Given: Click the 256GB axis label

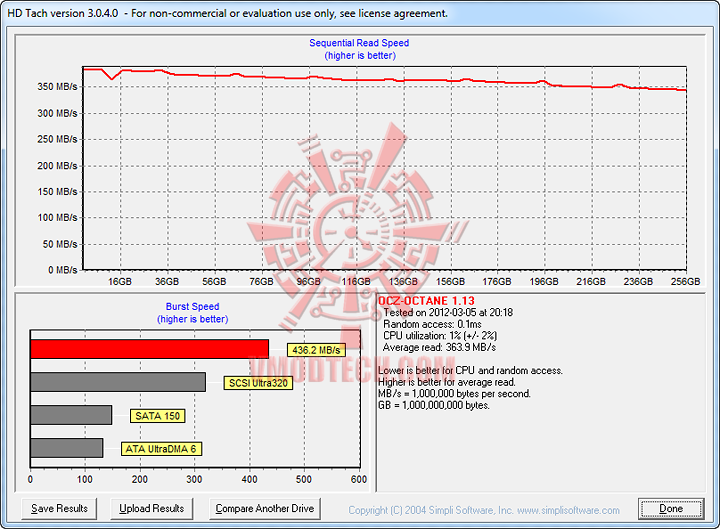Looking at the screenshot, I should (685, 281).
